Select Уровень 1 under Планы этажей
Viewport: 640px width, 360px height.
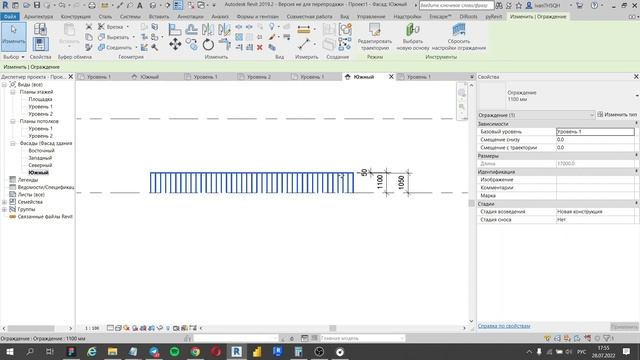coord(40,107)
